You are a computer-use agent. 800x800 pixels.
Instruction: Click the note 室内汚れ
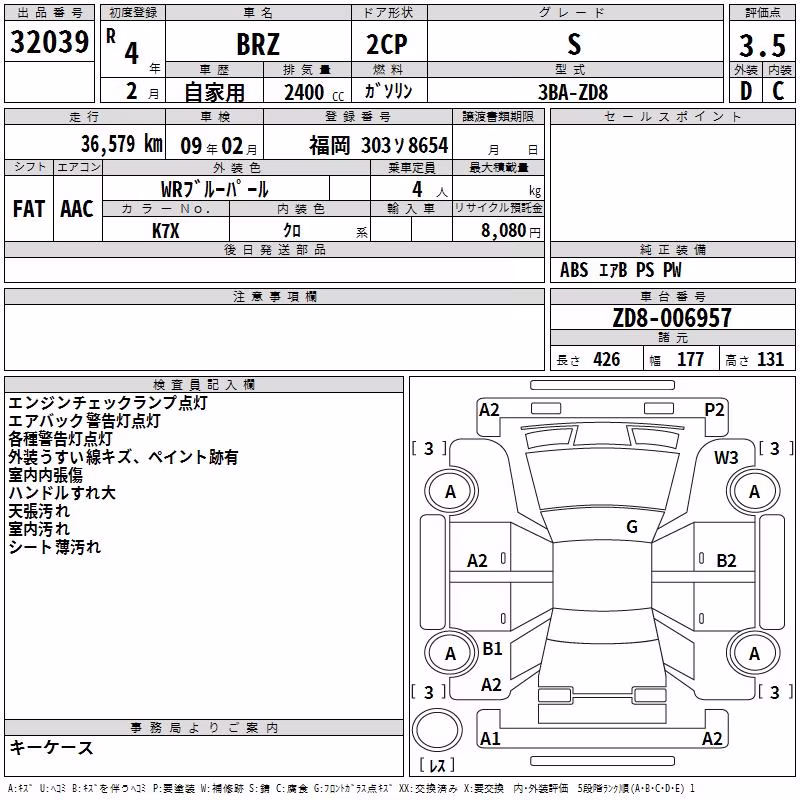(x=39, y=529)
